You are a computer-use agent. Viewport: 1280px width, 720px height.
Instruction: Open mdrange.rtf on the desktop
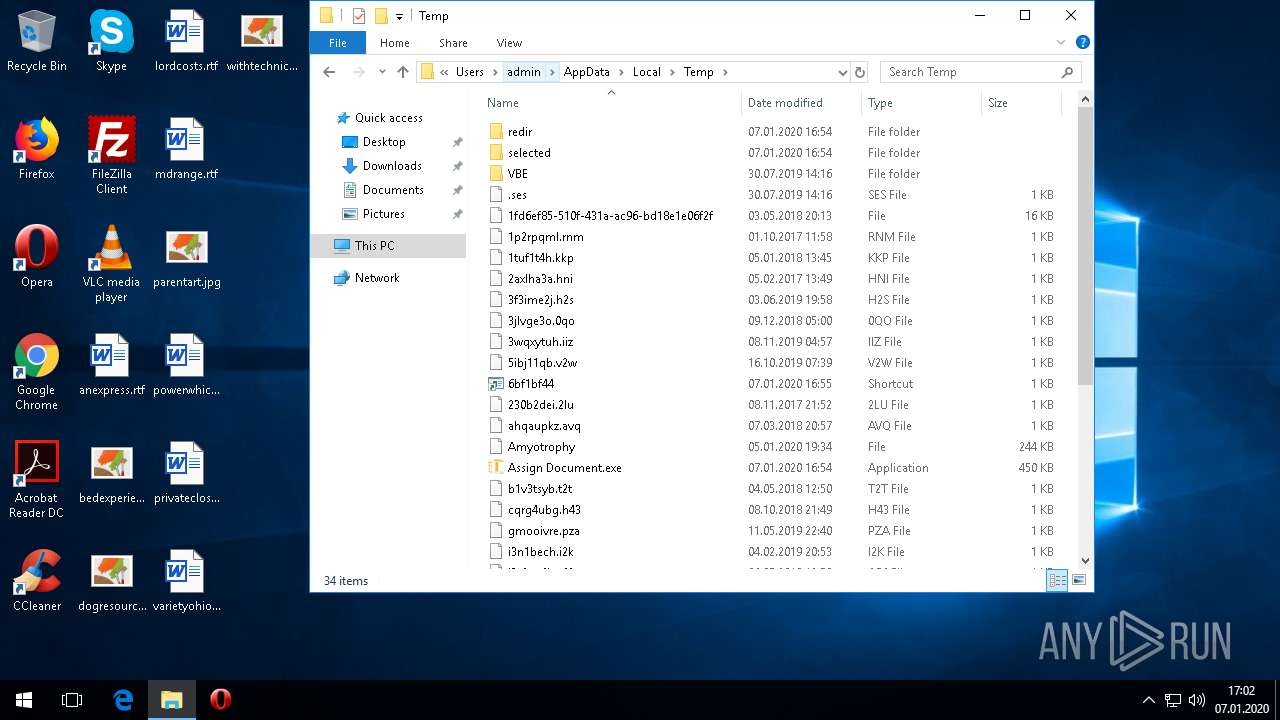coord(186,150)
